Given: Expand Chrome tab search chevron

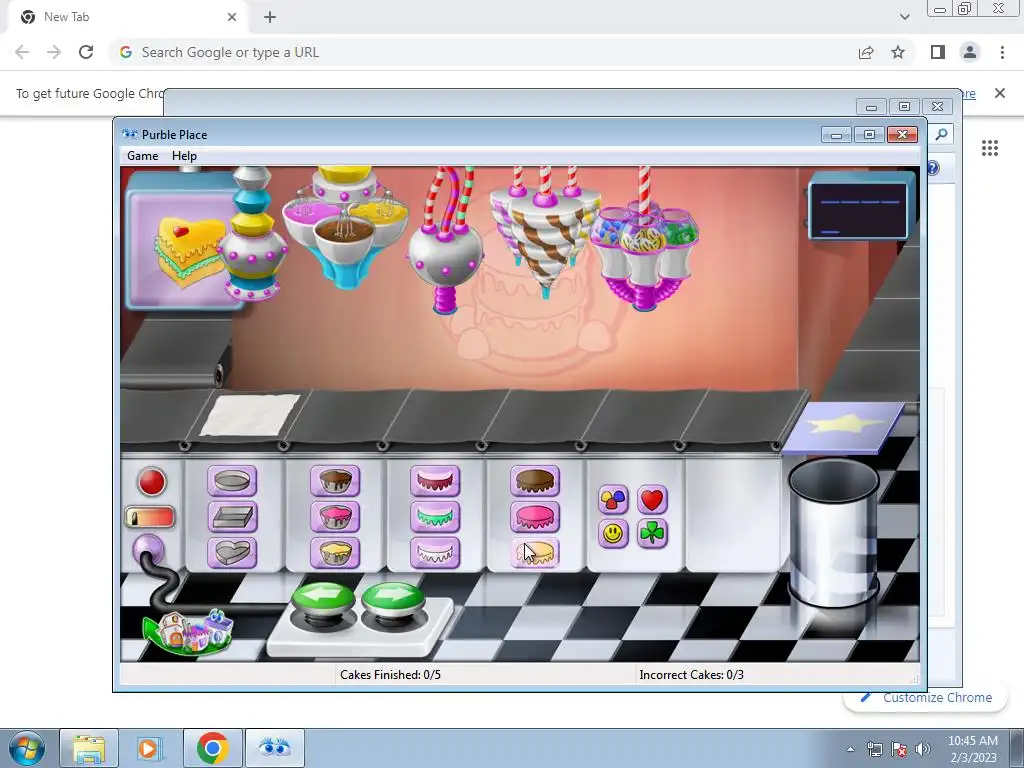Looking at the screenshot, I should pyautogui.click(x=904, y=17).
